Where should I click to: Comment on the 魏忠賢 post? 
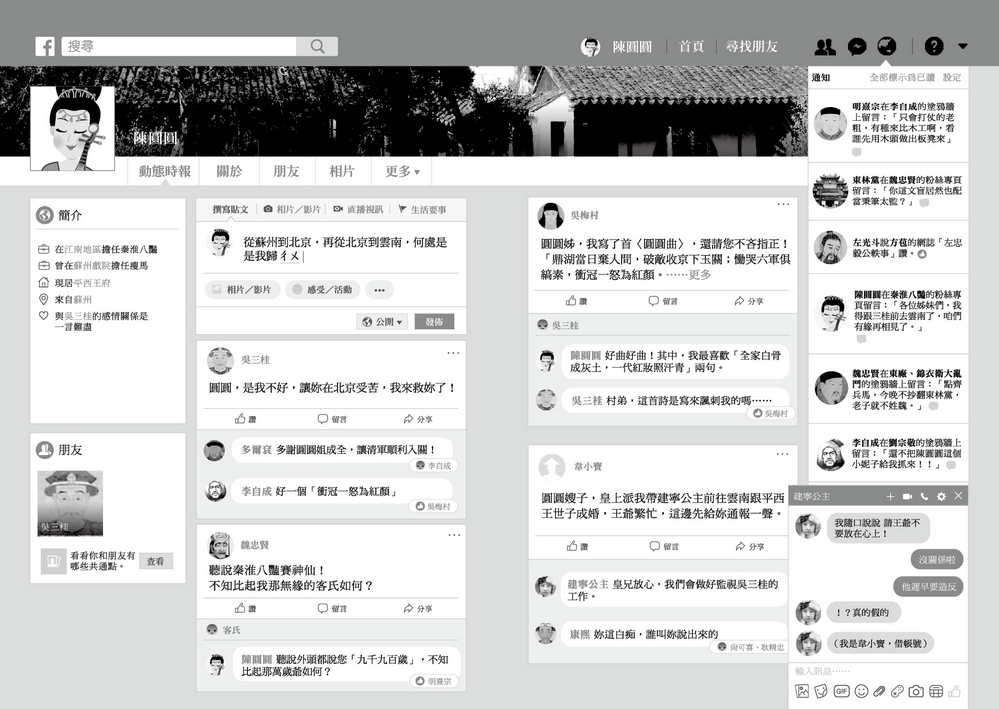coord(332,608)
